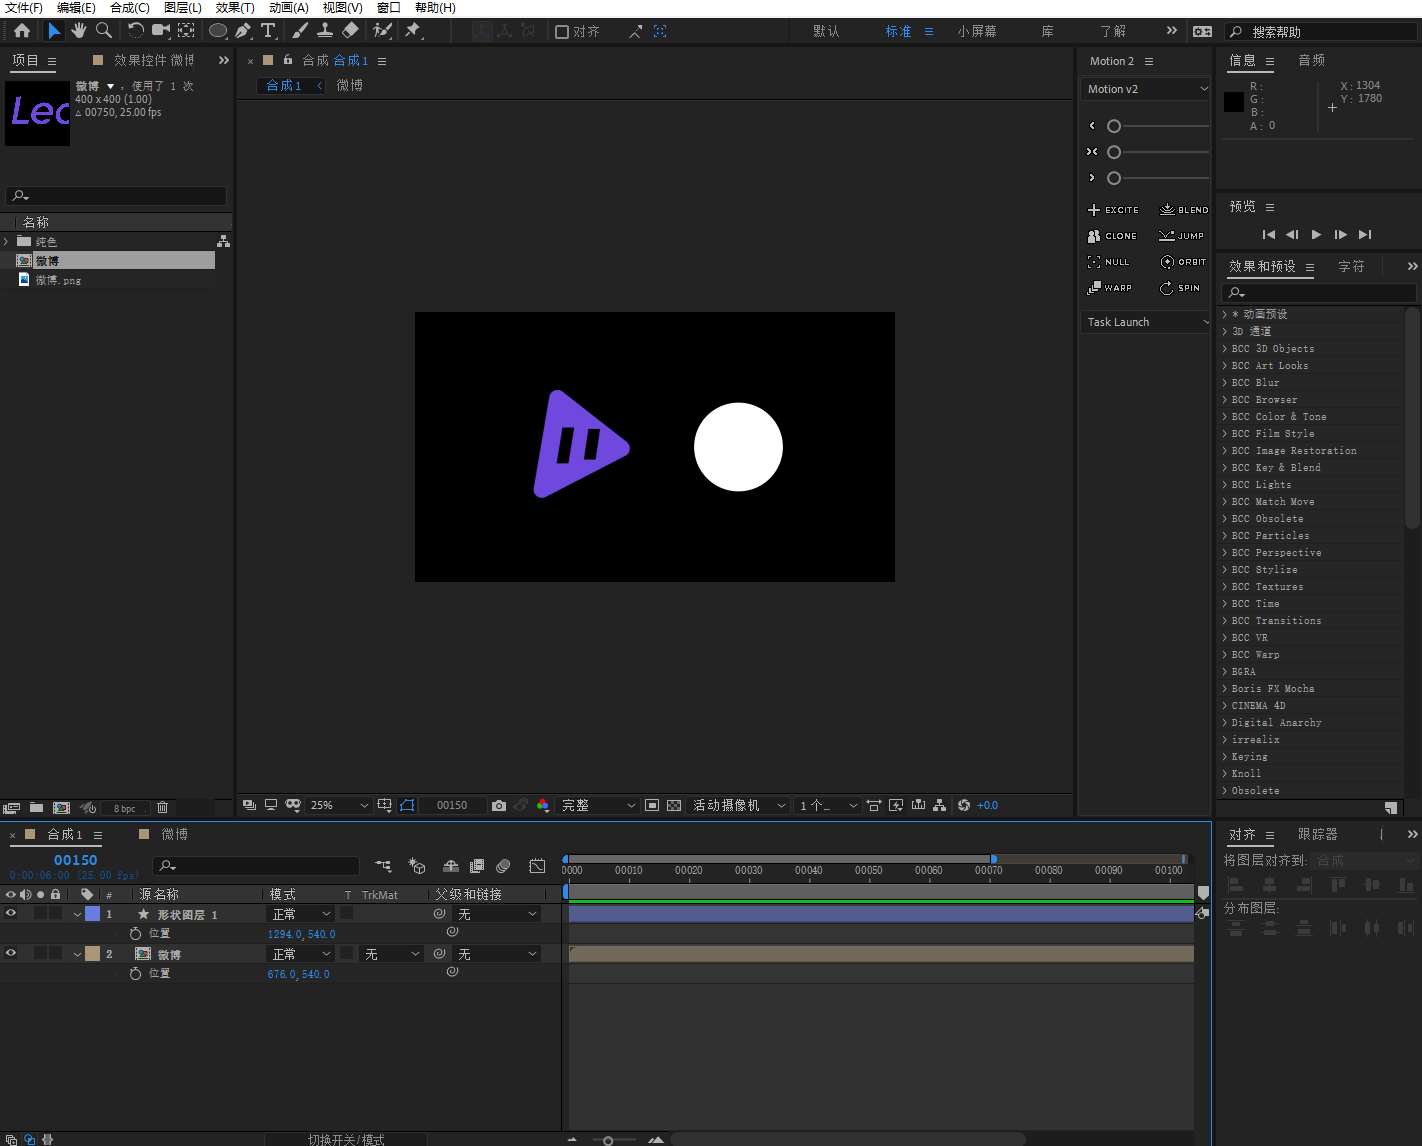Adjust the middle Motion 2 ease slider
The image size is (1422, 1146).
coord(1114,152)
